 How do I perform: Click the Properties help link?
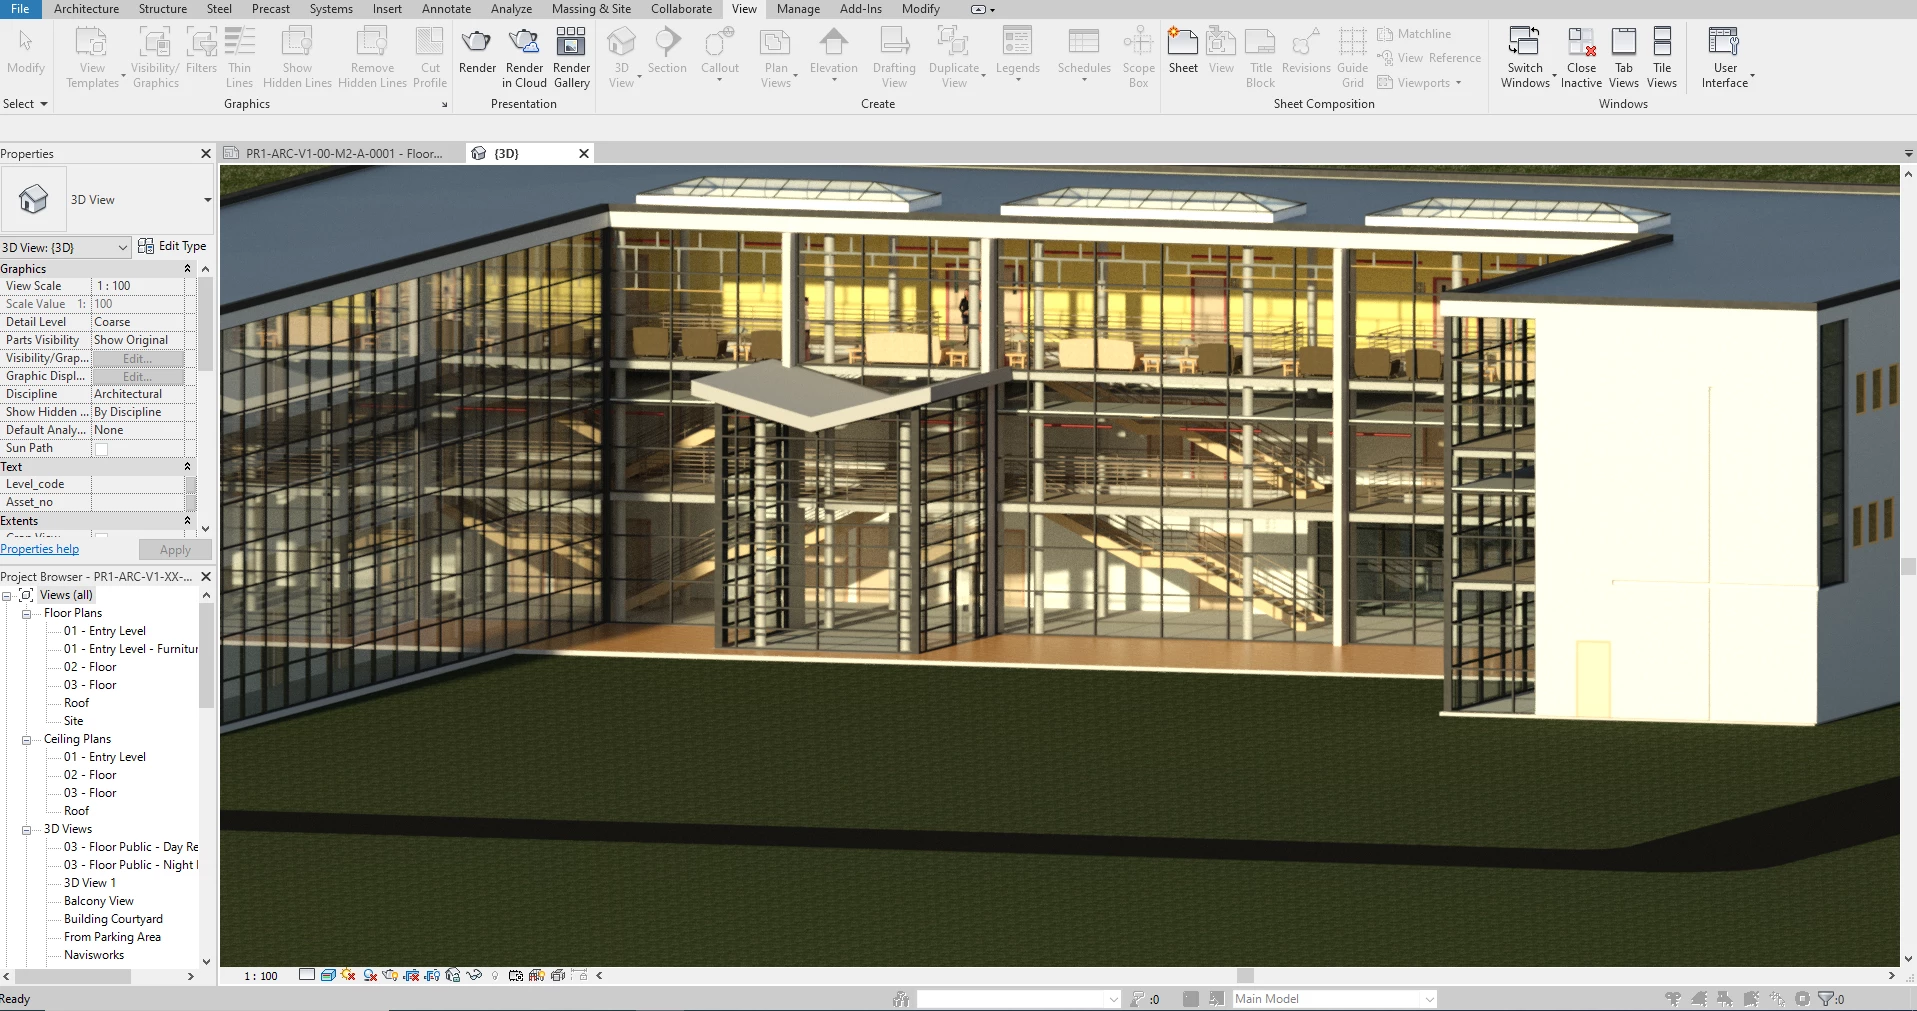40,549
